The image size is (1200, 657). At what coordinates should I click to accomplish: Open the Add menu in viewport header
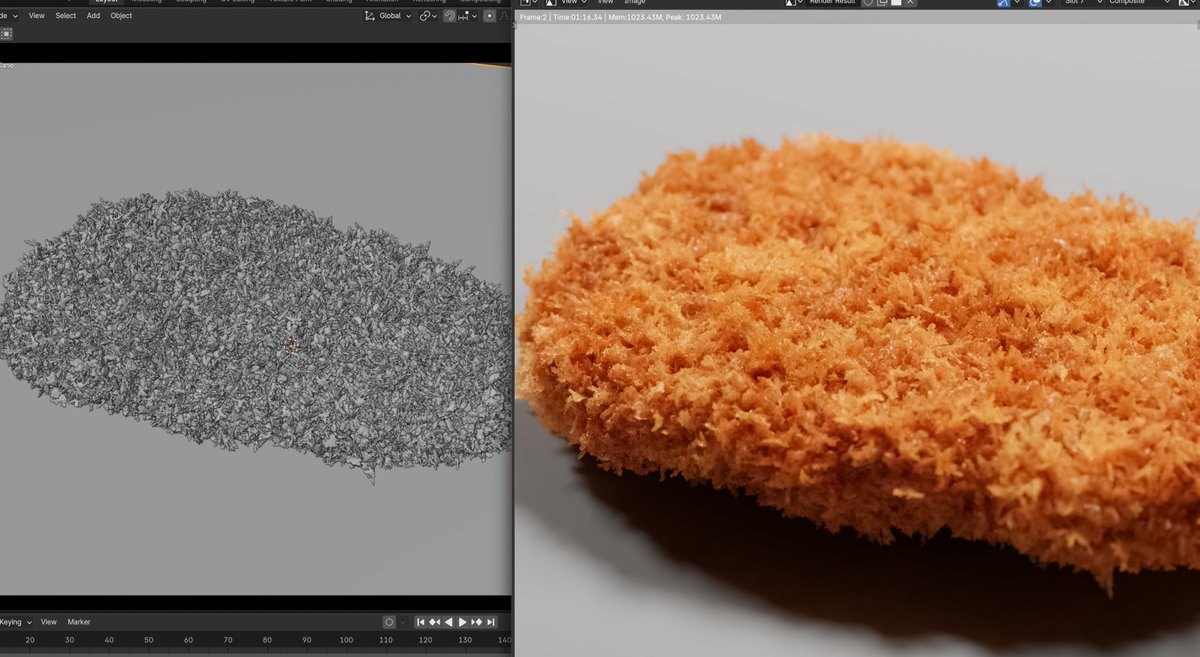pyautogui.click(x=93, y=16)
